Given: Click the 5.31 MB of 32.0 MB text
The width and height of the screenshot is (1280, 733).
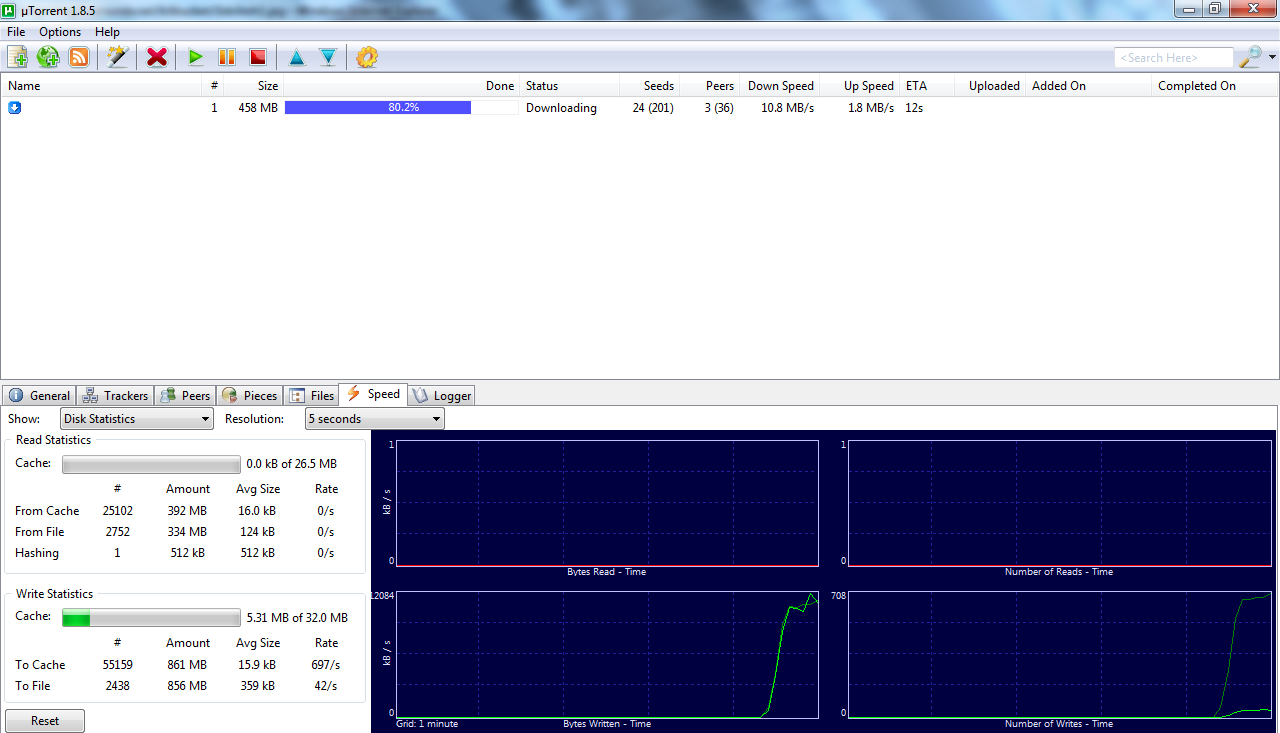Looking at the screenshot, I should click(297, 618).
